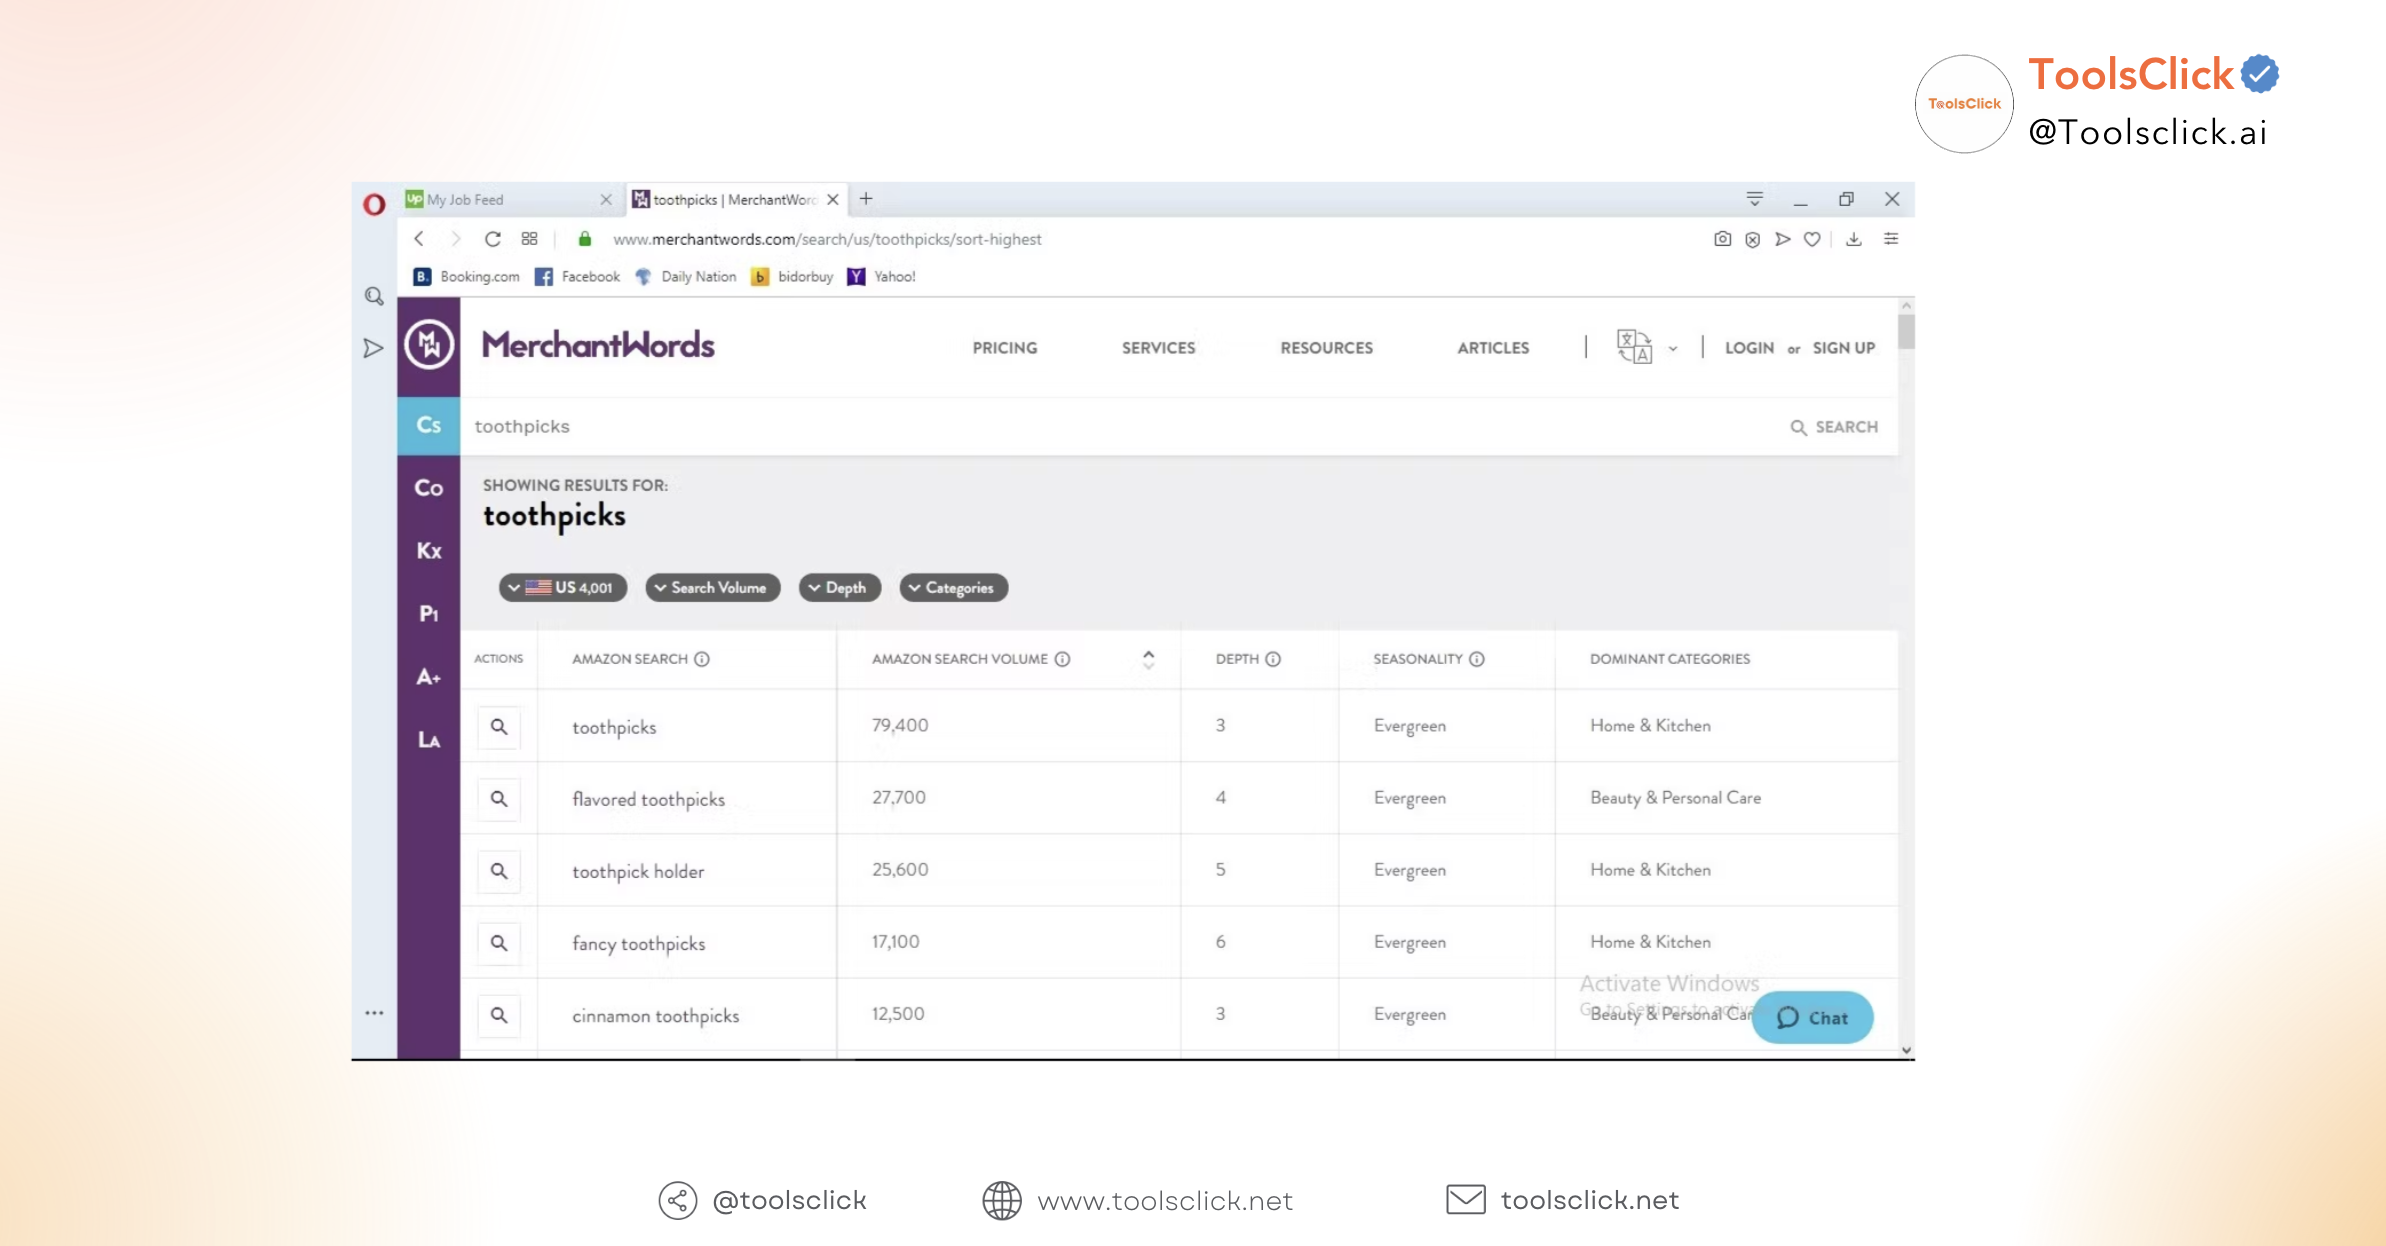Image resolution: width=2386 pixels, height=1246 pixels.
Task: Expand the Search Volume filter
Action: click(713, 588)
